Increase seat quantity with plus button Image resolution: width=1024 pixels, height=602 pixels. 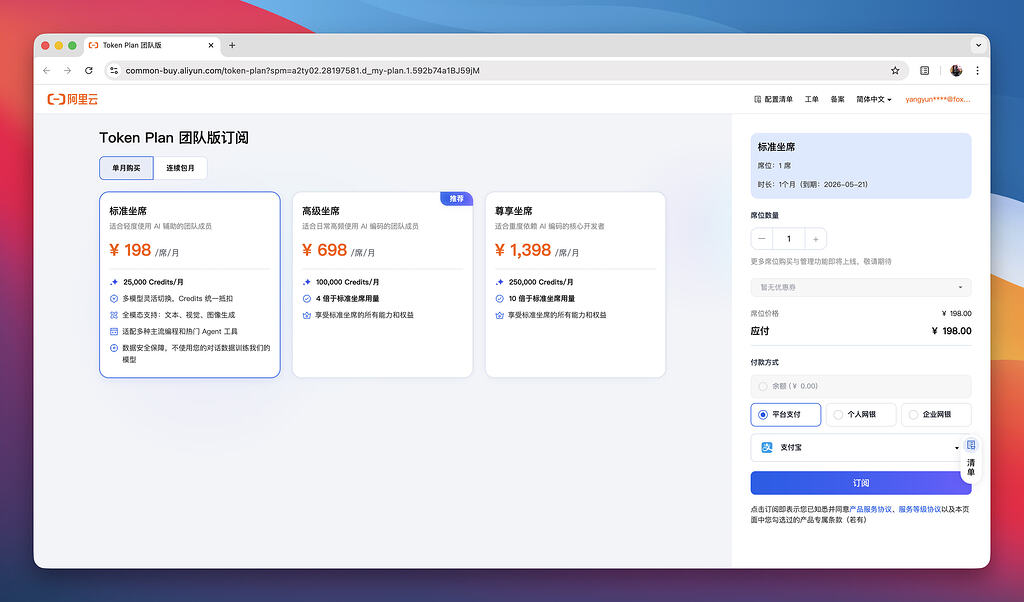(x=816, y=239)
